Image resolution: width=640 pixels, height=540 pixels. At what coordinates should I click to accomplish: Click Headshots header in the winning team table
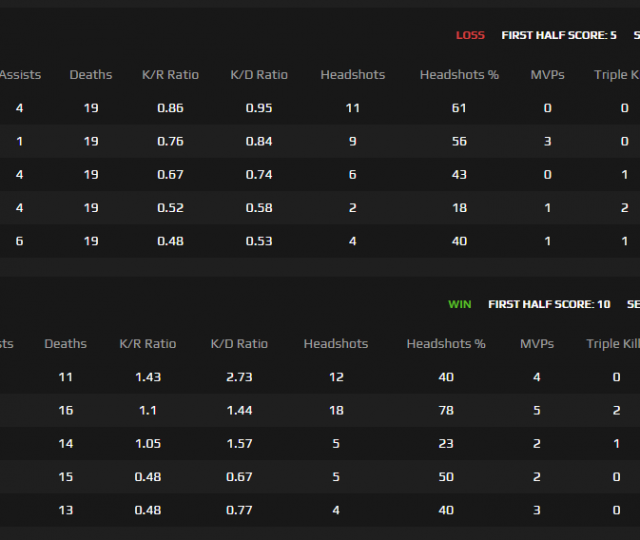coord(336,344)
